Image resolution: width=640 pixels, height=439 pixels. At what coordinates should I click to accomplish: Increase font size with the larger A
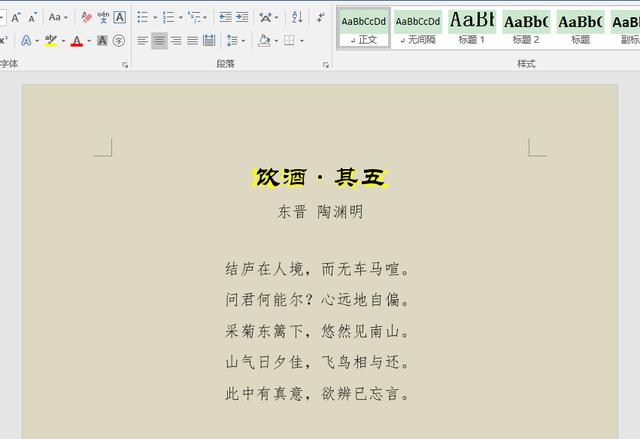[x=16, y=17]
